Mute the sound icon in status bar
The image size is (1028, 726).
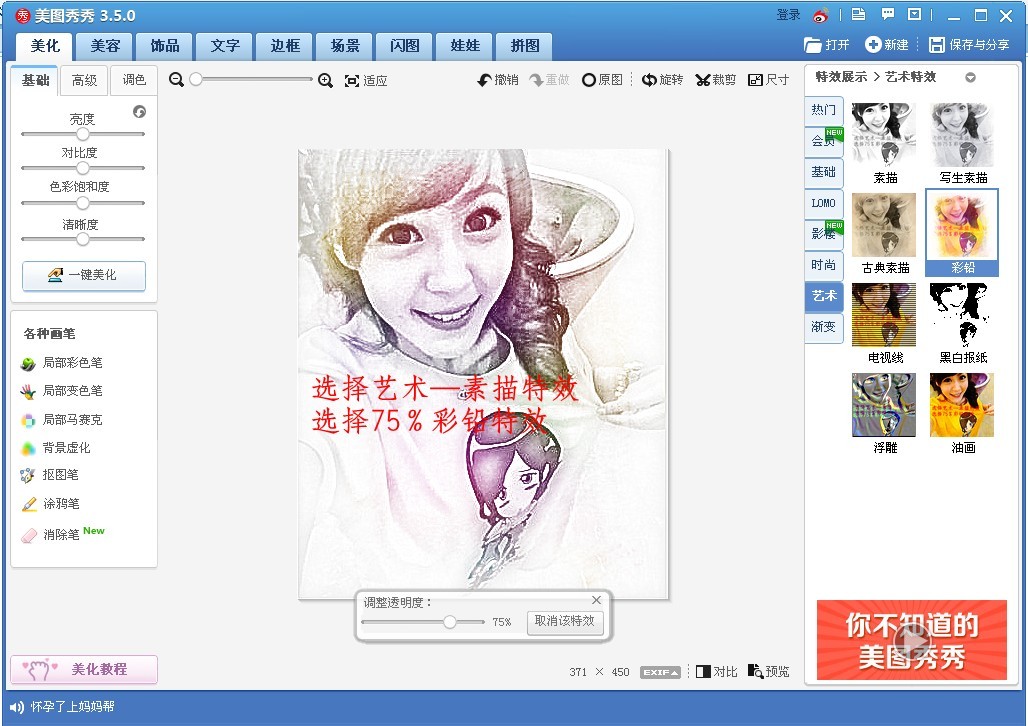pyautogui.click(x=17, y=707)
